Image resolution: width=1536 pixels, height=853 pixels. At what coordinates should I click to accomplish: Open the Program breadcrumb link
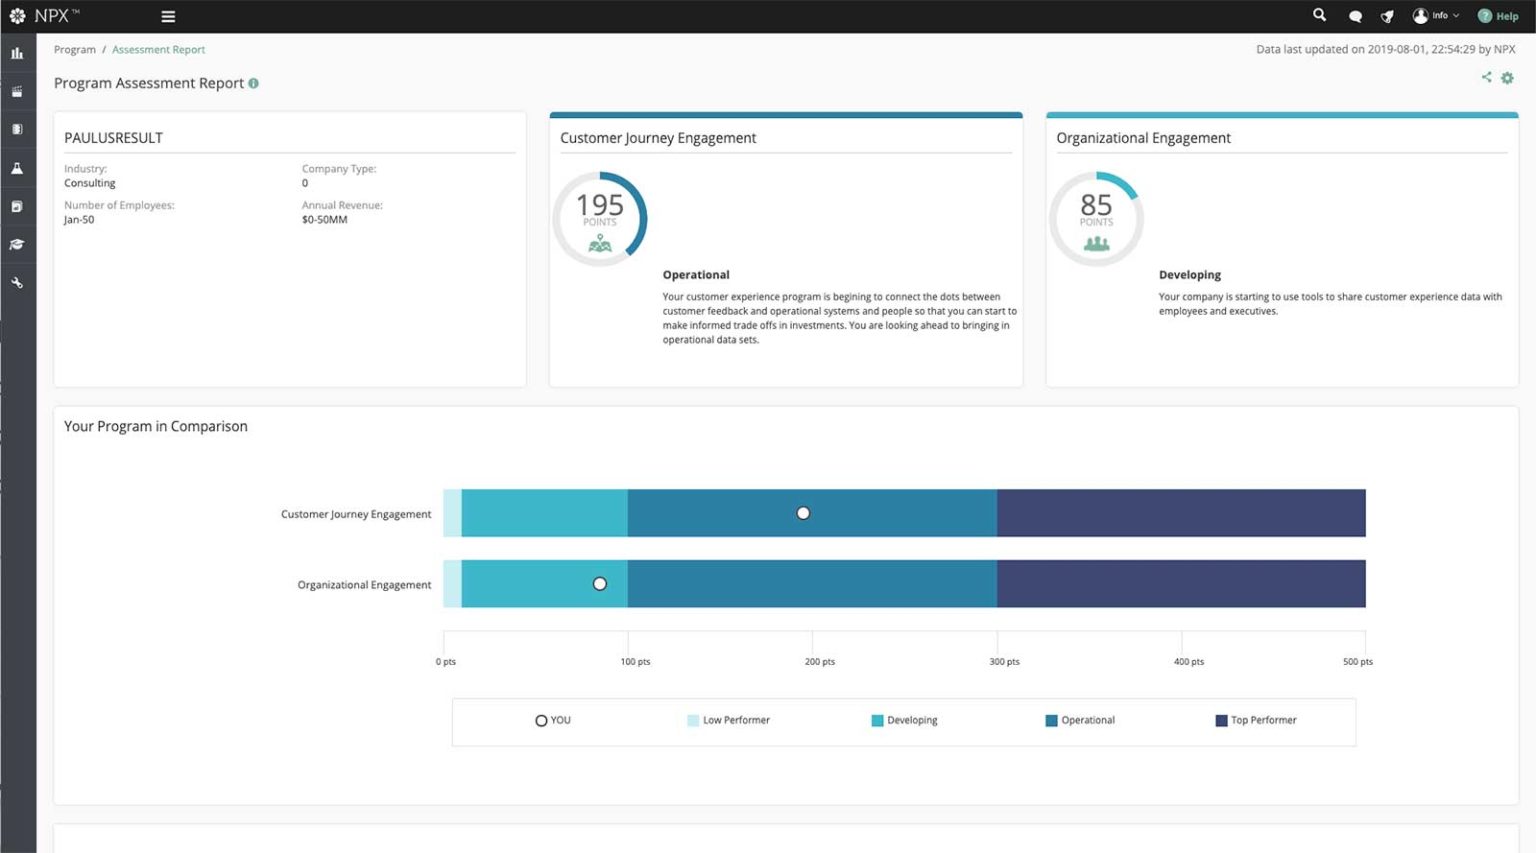click(74, 49)
